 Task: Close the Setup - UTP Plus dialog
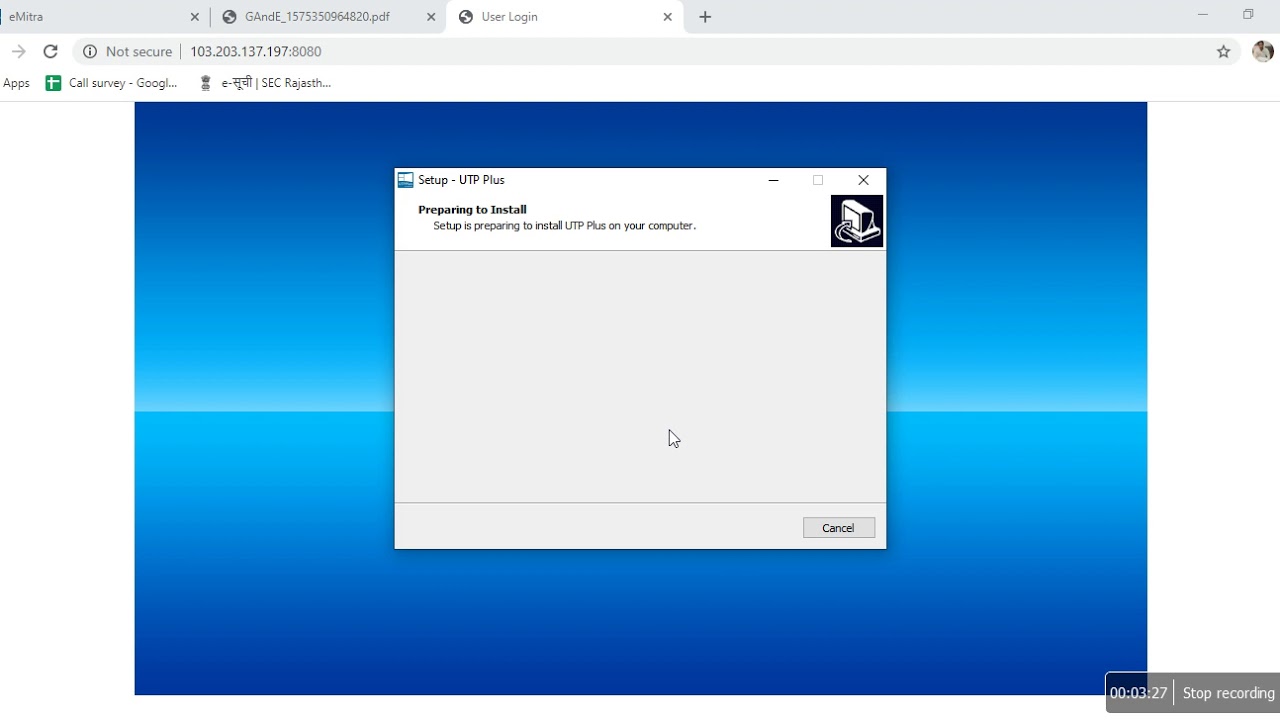[x=863, y=180]
